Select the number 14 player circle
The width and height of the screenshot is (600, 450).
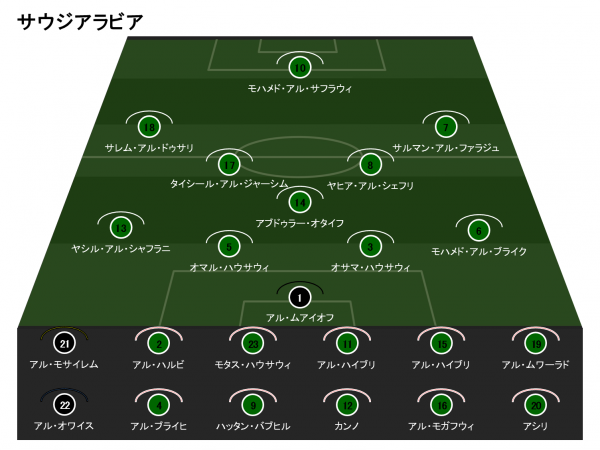[300, 202]
